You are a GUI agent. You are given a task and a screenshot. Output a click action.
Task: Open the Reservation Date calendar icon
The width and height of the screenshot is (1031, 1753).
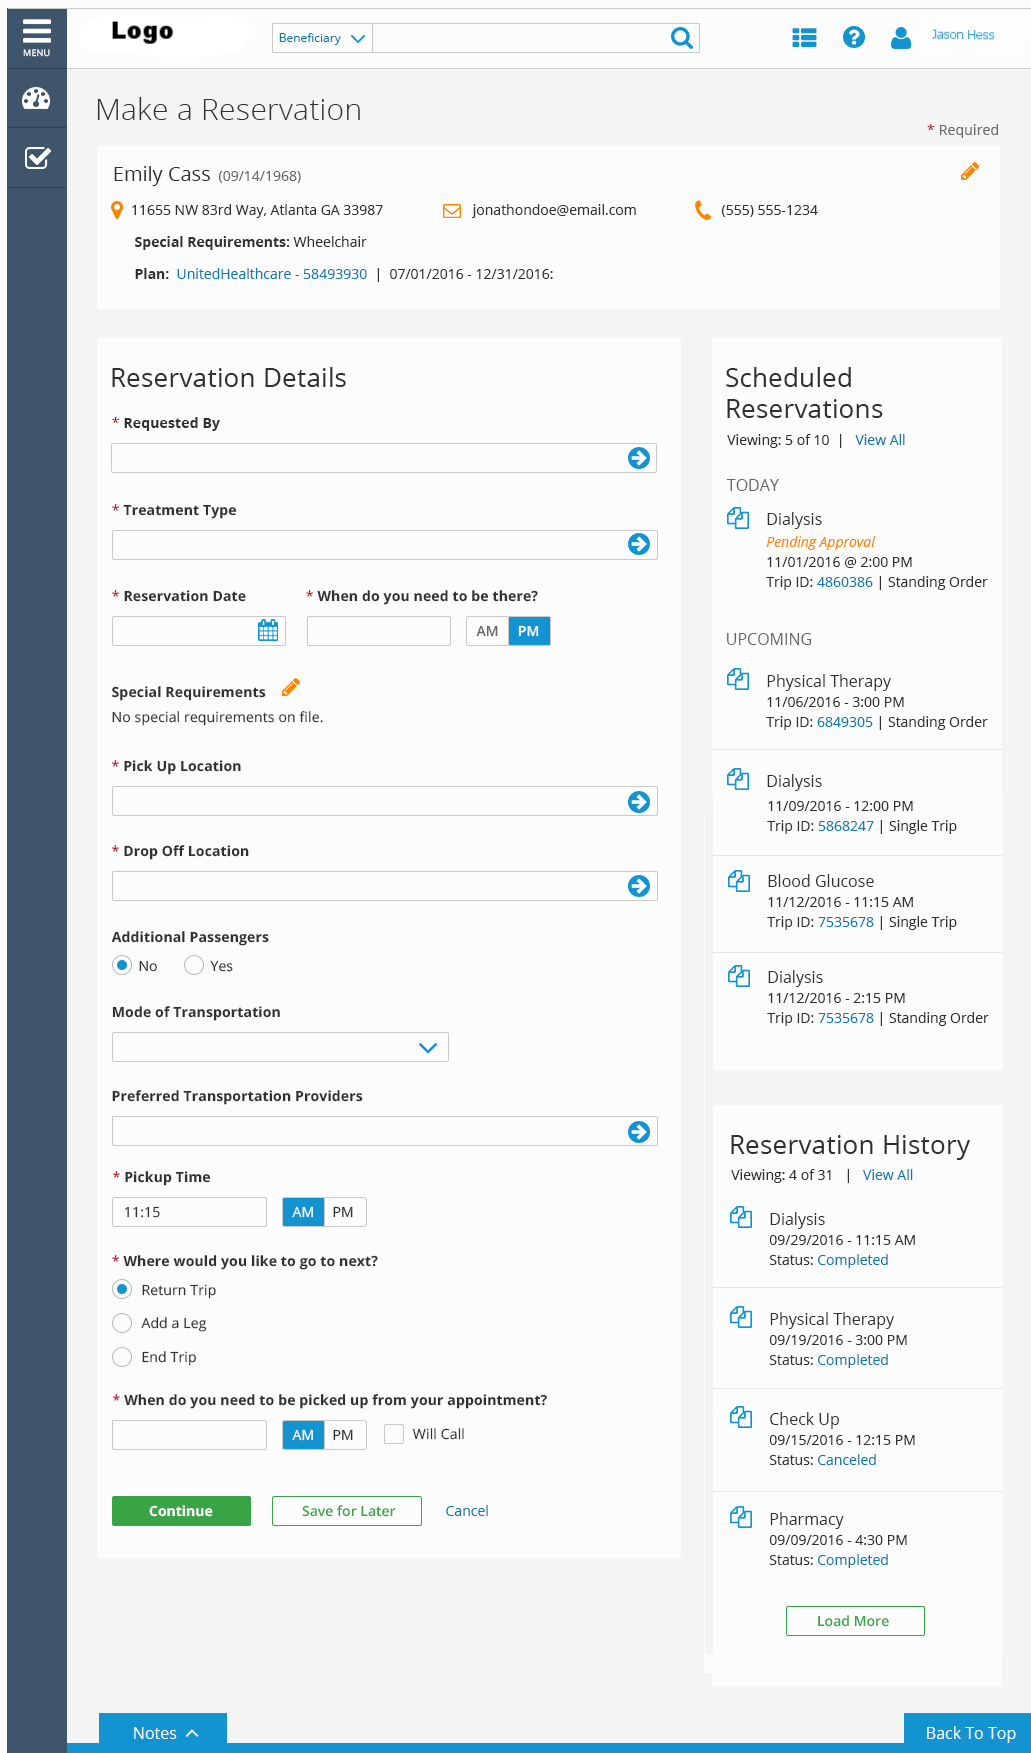pyautogui.click(x=268, y=630)
